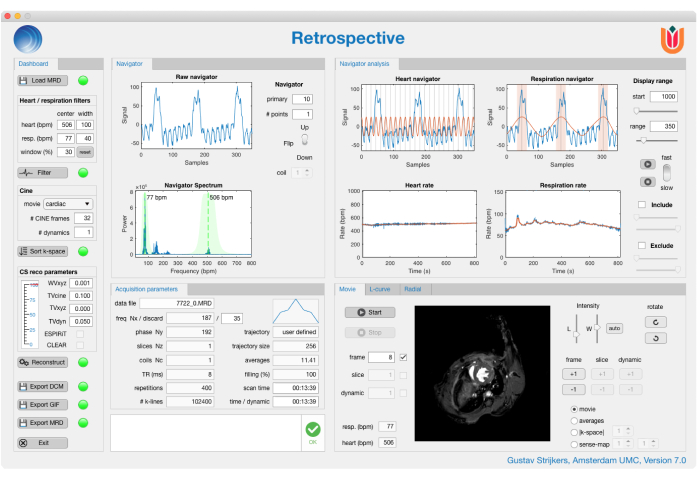Click the green status lamp beside Load MRD
The image size is (697, 479).
[83, 80]
